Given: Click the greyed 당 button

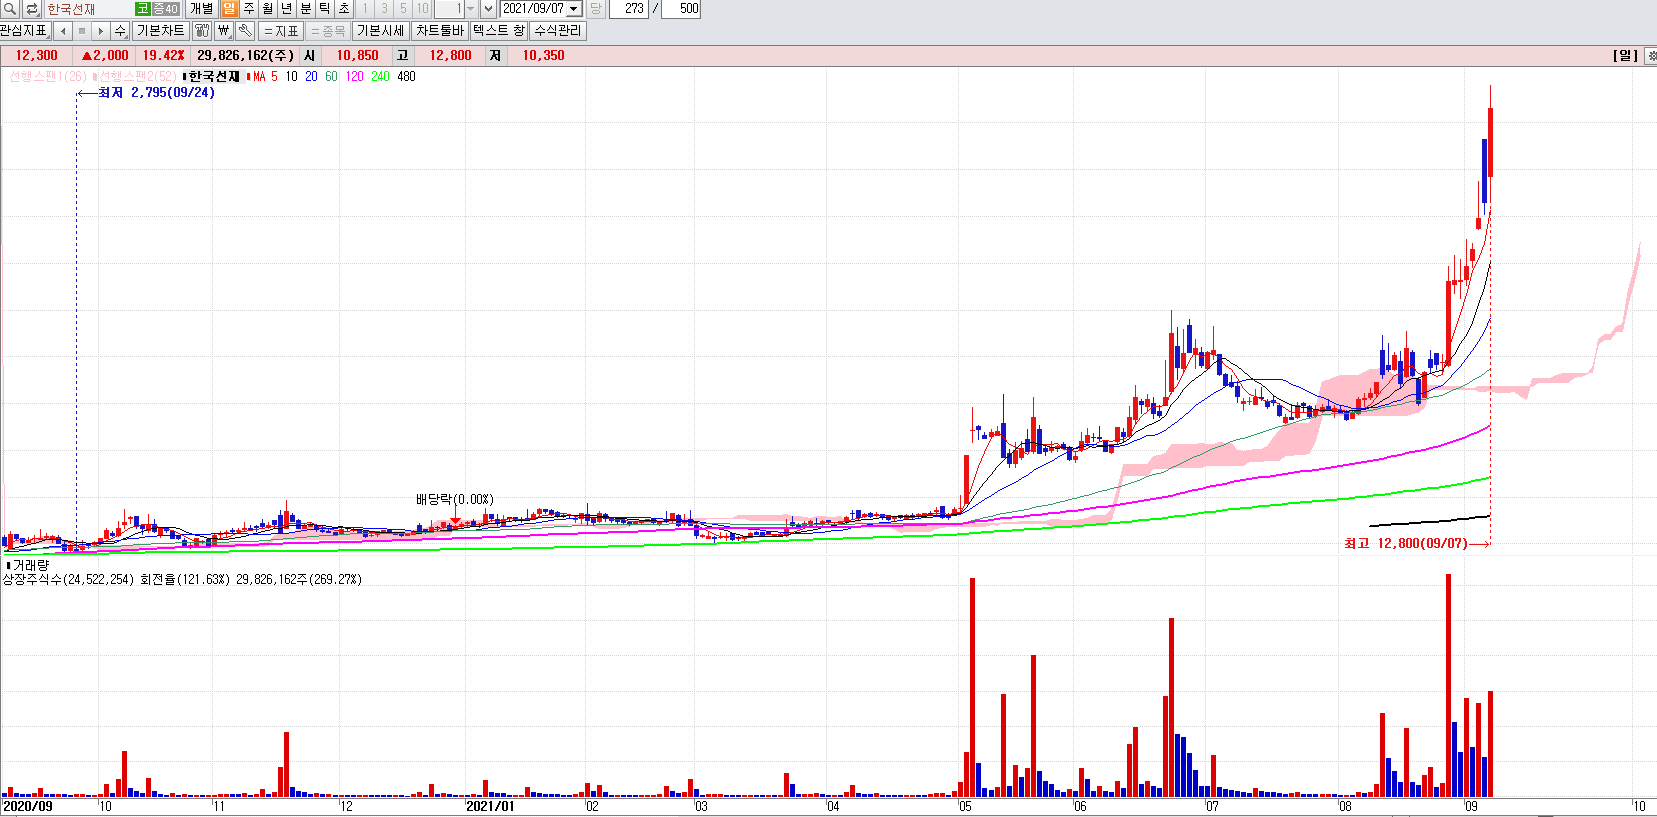Looking at the screenshot, I should click(x=596, y=9).
